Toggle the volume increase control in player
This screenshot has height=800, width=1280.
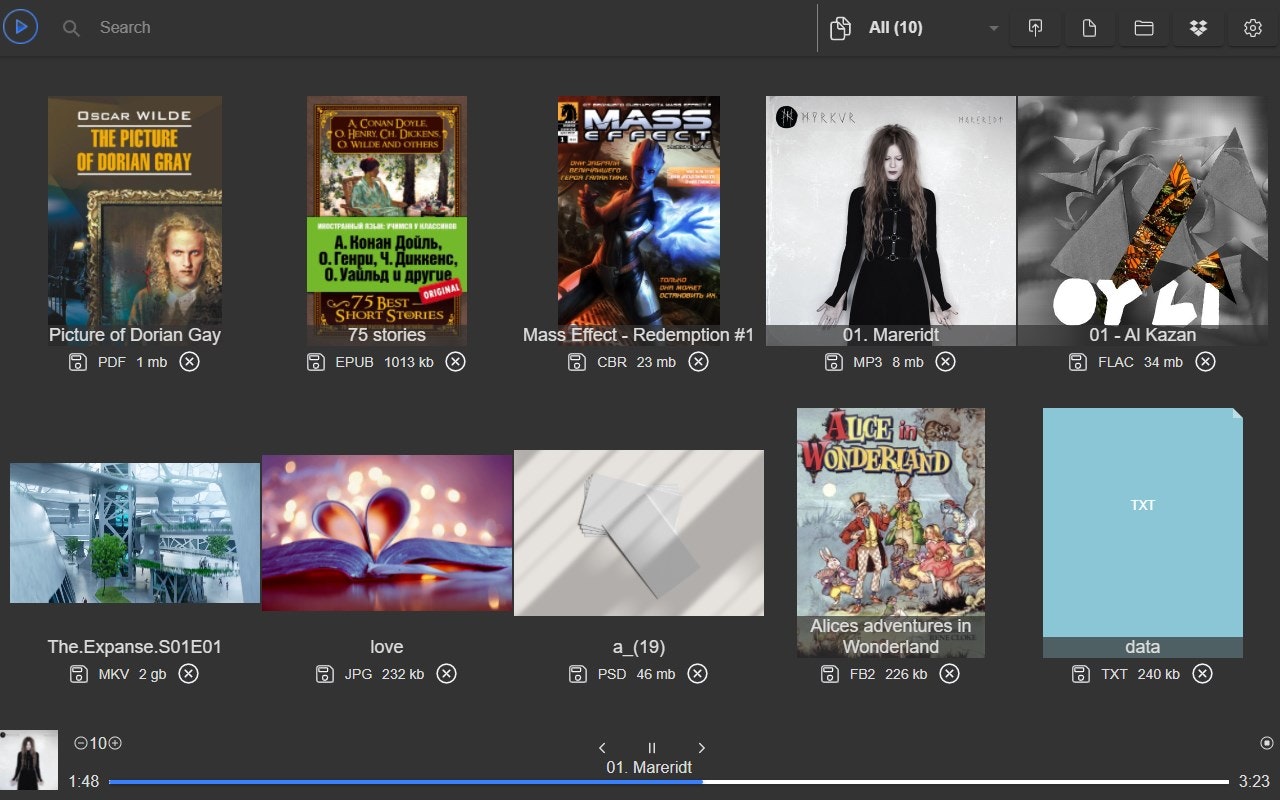coord(114,743)
